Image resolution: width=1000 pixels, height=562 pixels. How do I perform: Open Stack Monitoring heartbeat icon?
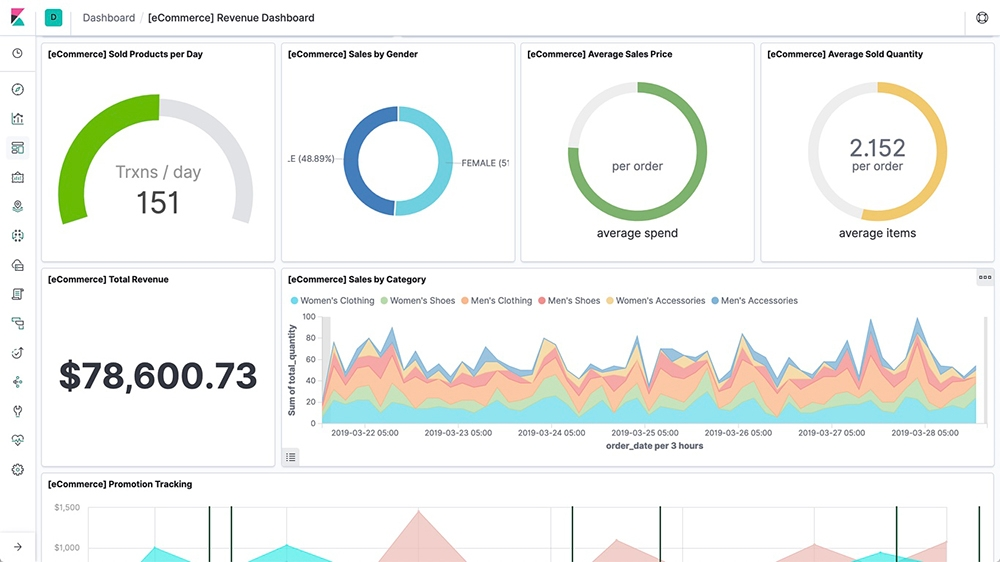[17, 440]
